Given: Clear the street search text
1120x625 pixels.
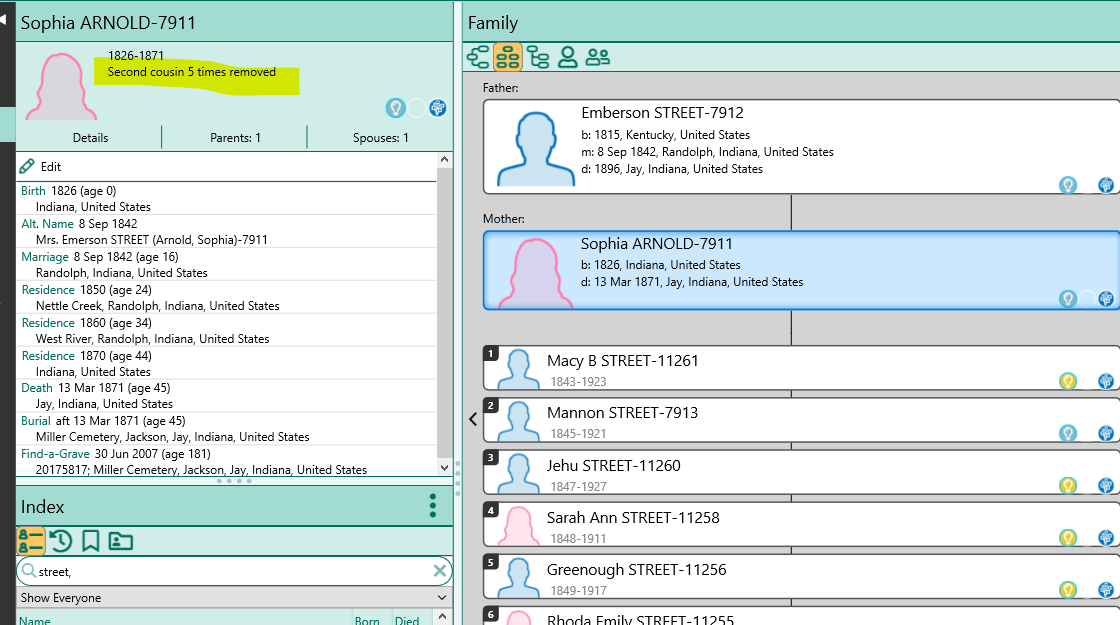Looking at the screenshot, I should (439, 571).
